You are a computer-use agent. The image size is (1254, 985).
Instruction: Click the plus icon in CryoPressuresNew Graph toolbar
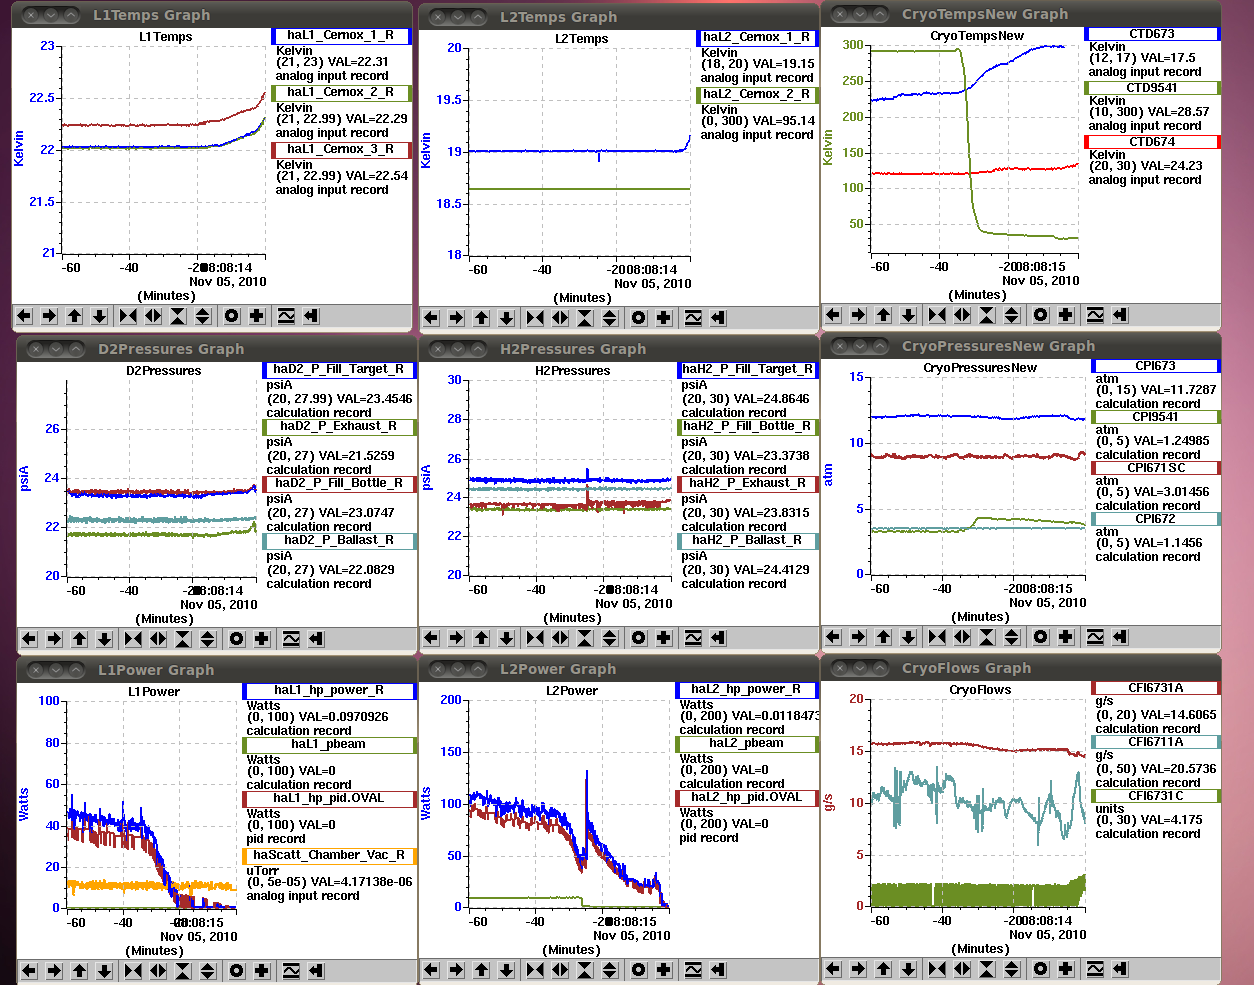coord(1066,637)
